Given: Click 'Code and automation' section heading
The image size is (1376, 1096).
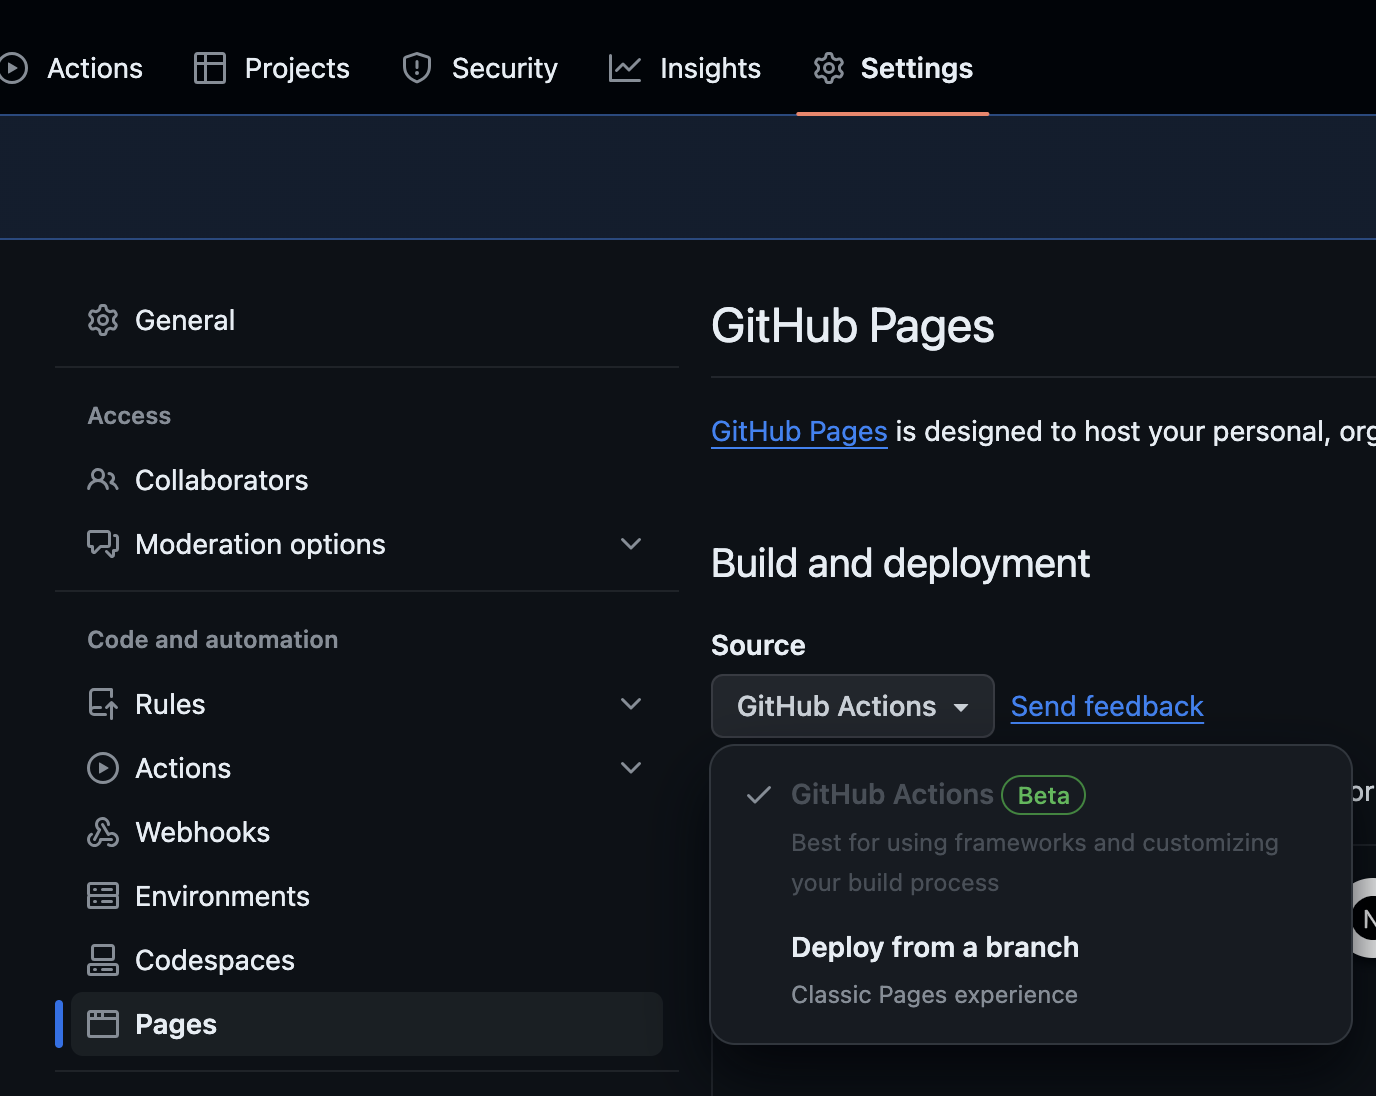Looking at the screenshot, I should click(213, 640).
